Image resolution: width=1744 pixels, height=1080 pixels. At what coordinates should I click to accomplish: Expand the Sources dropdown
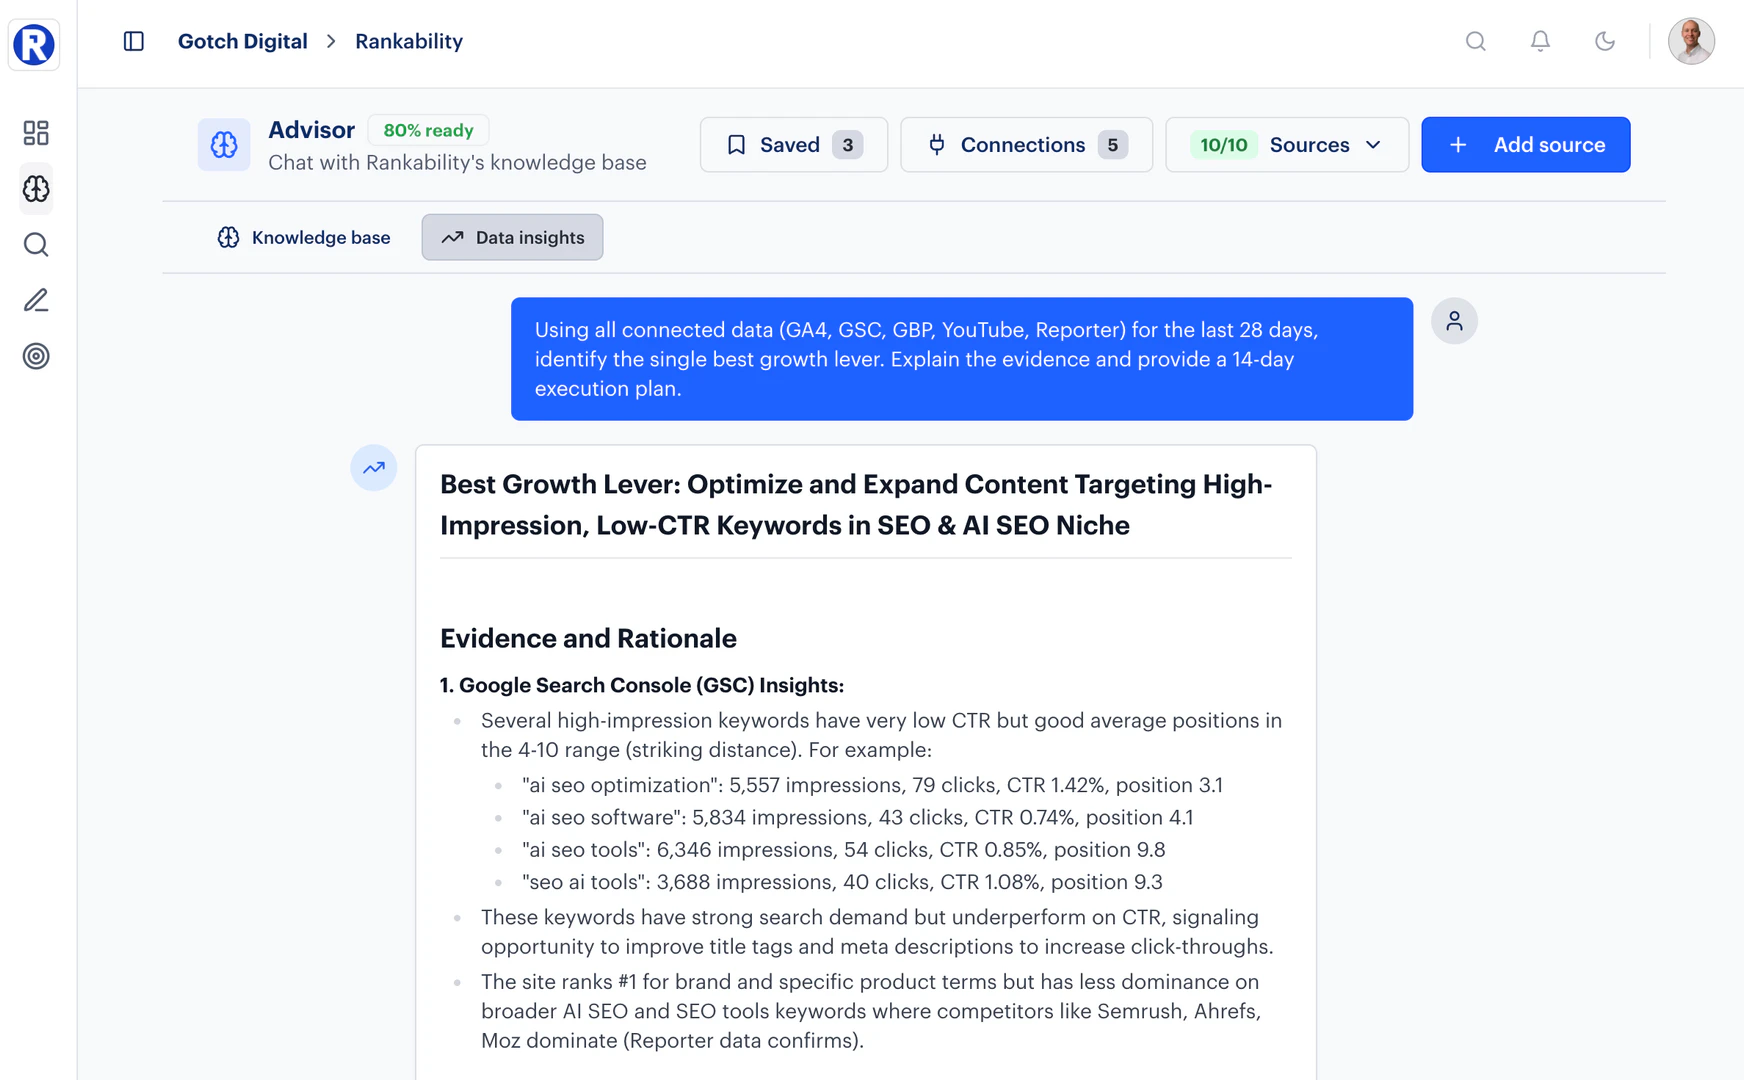pyautogui.click(x=1286, y=145)
